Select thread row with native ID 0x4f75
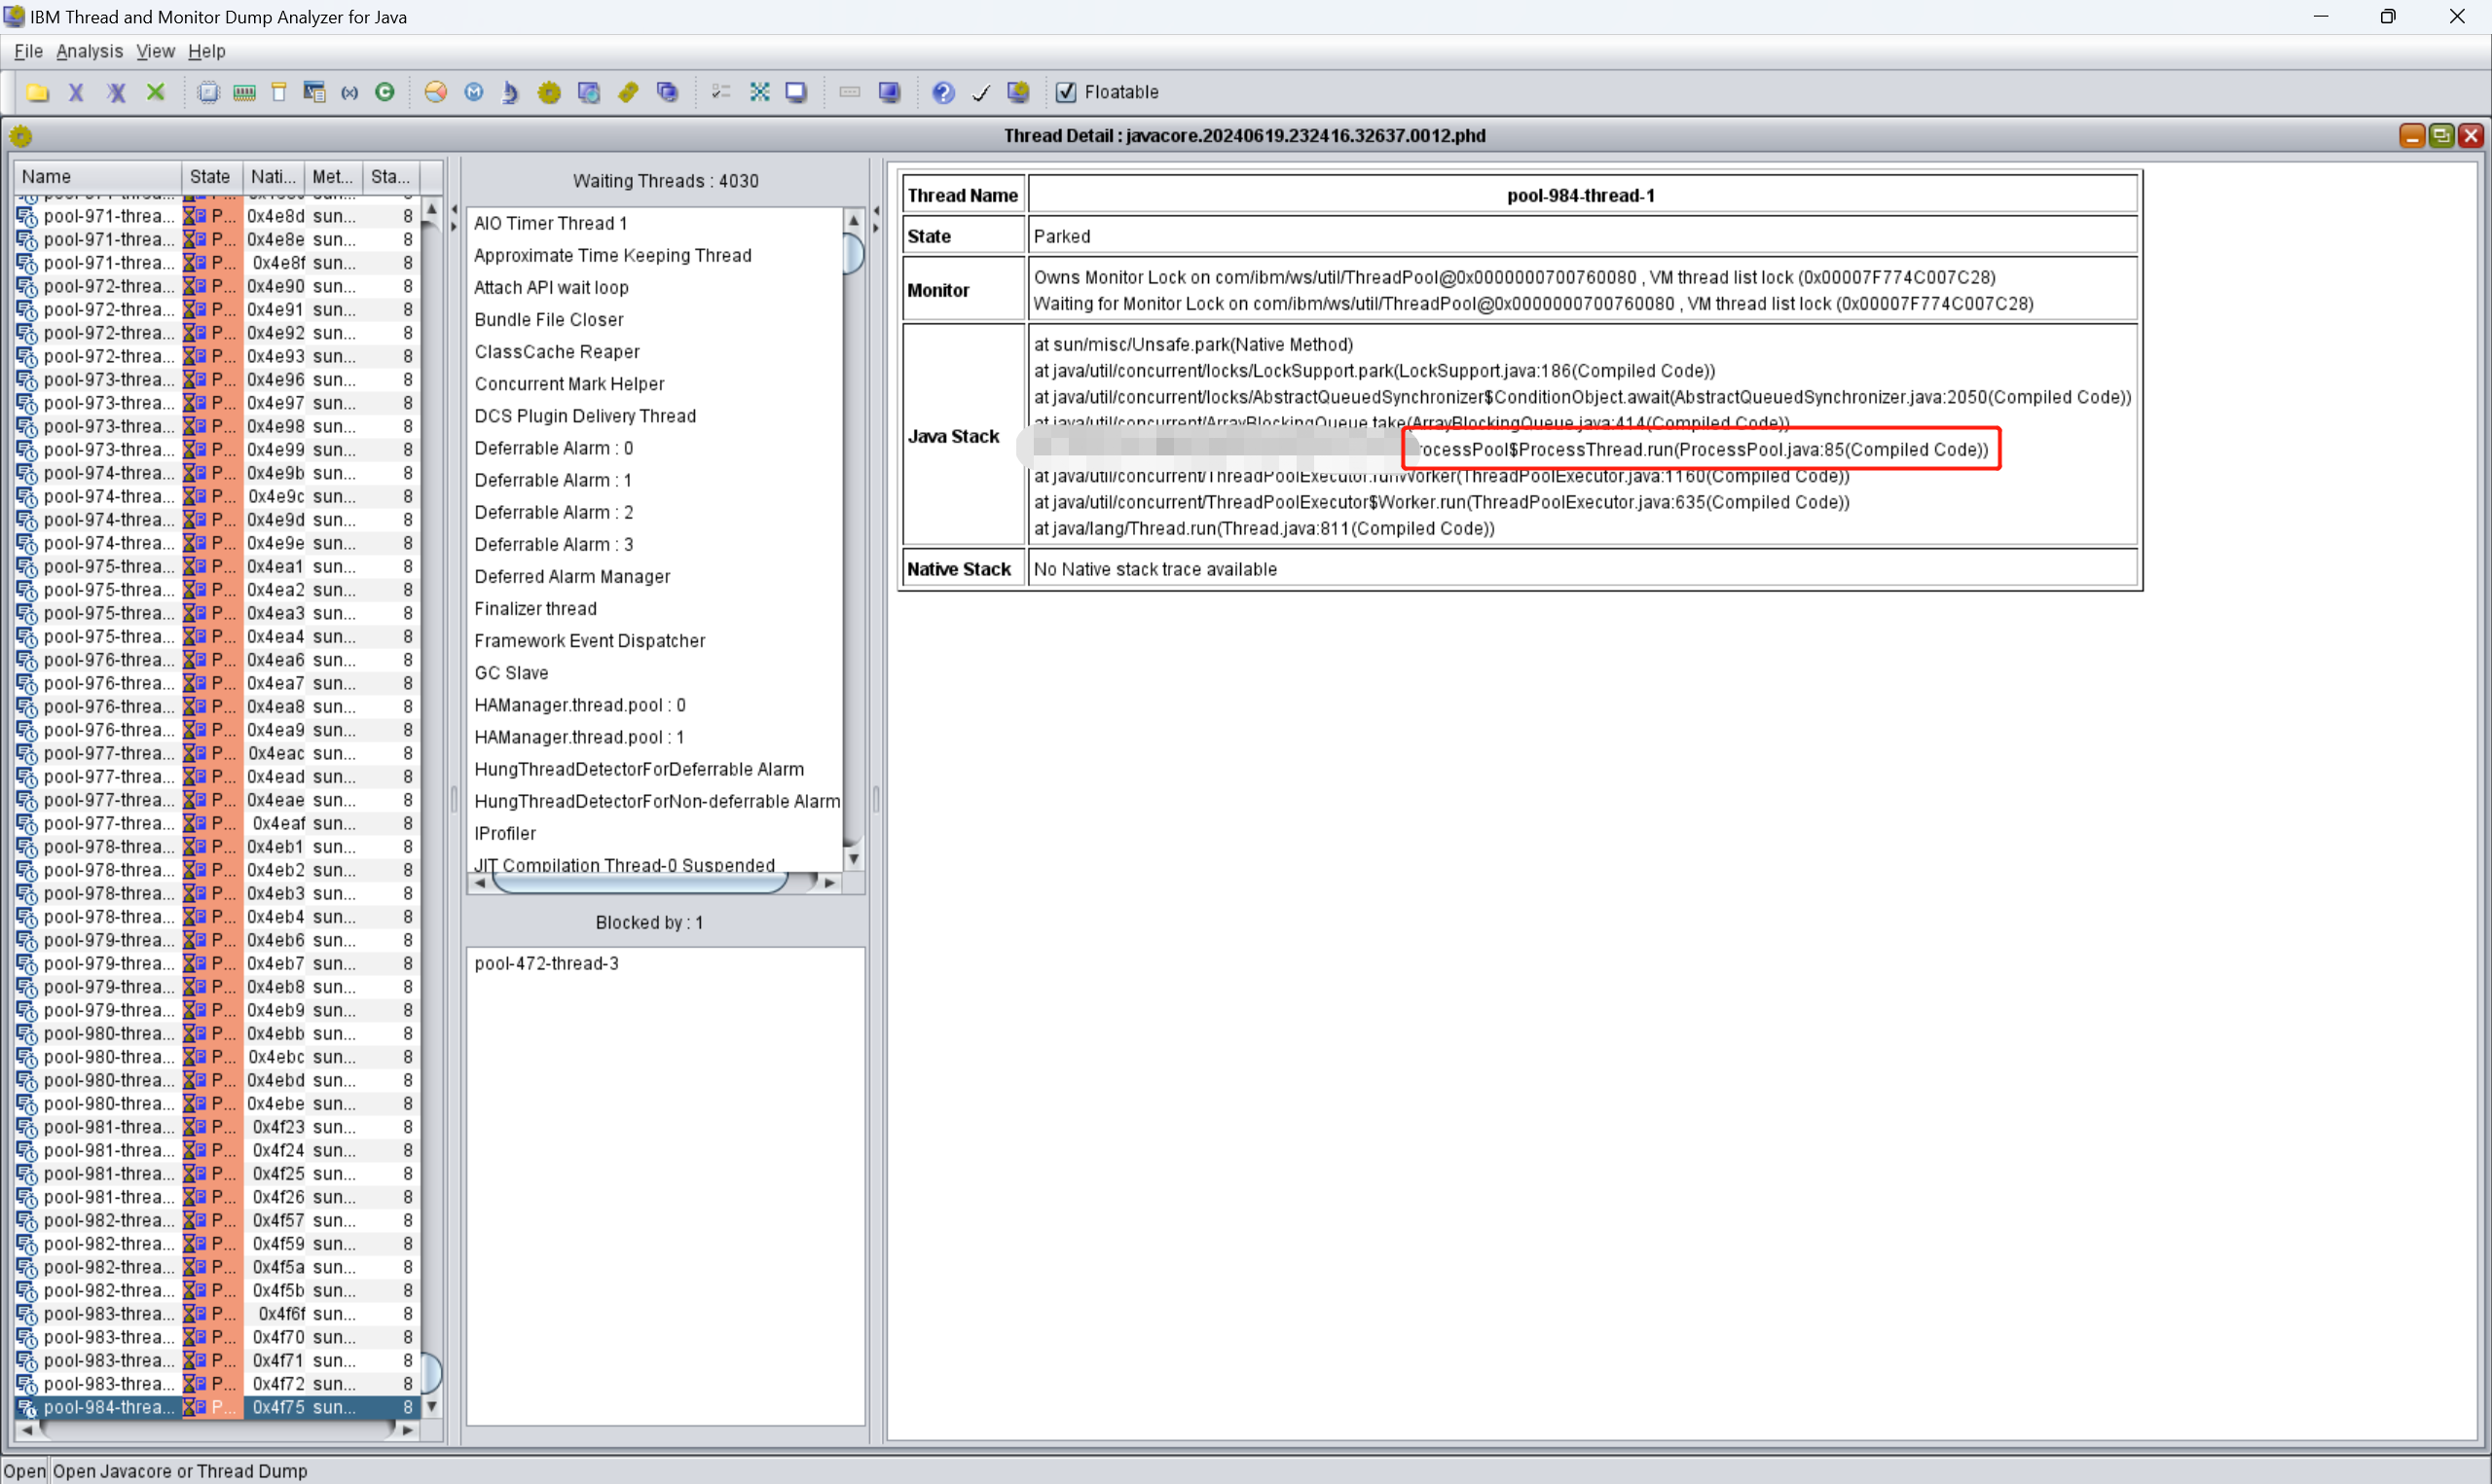This screenshot has width=2492, height=1484. (218, 1407)
